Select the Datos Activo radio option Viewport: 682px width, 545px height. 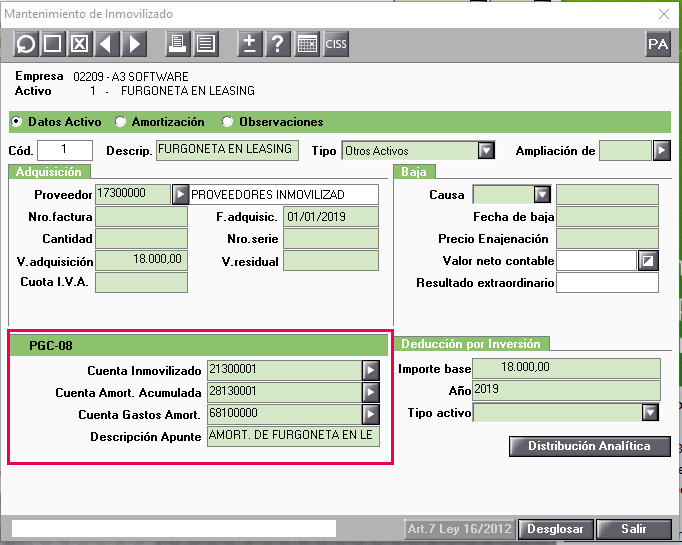tap(16, 122)
